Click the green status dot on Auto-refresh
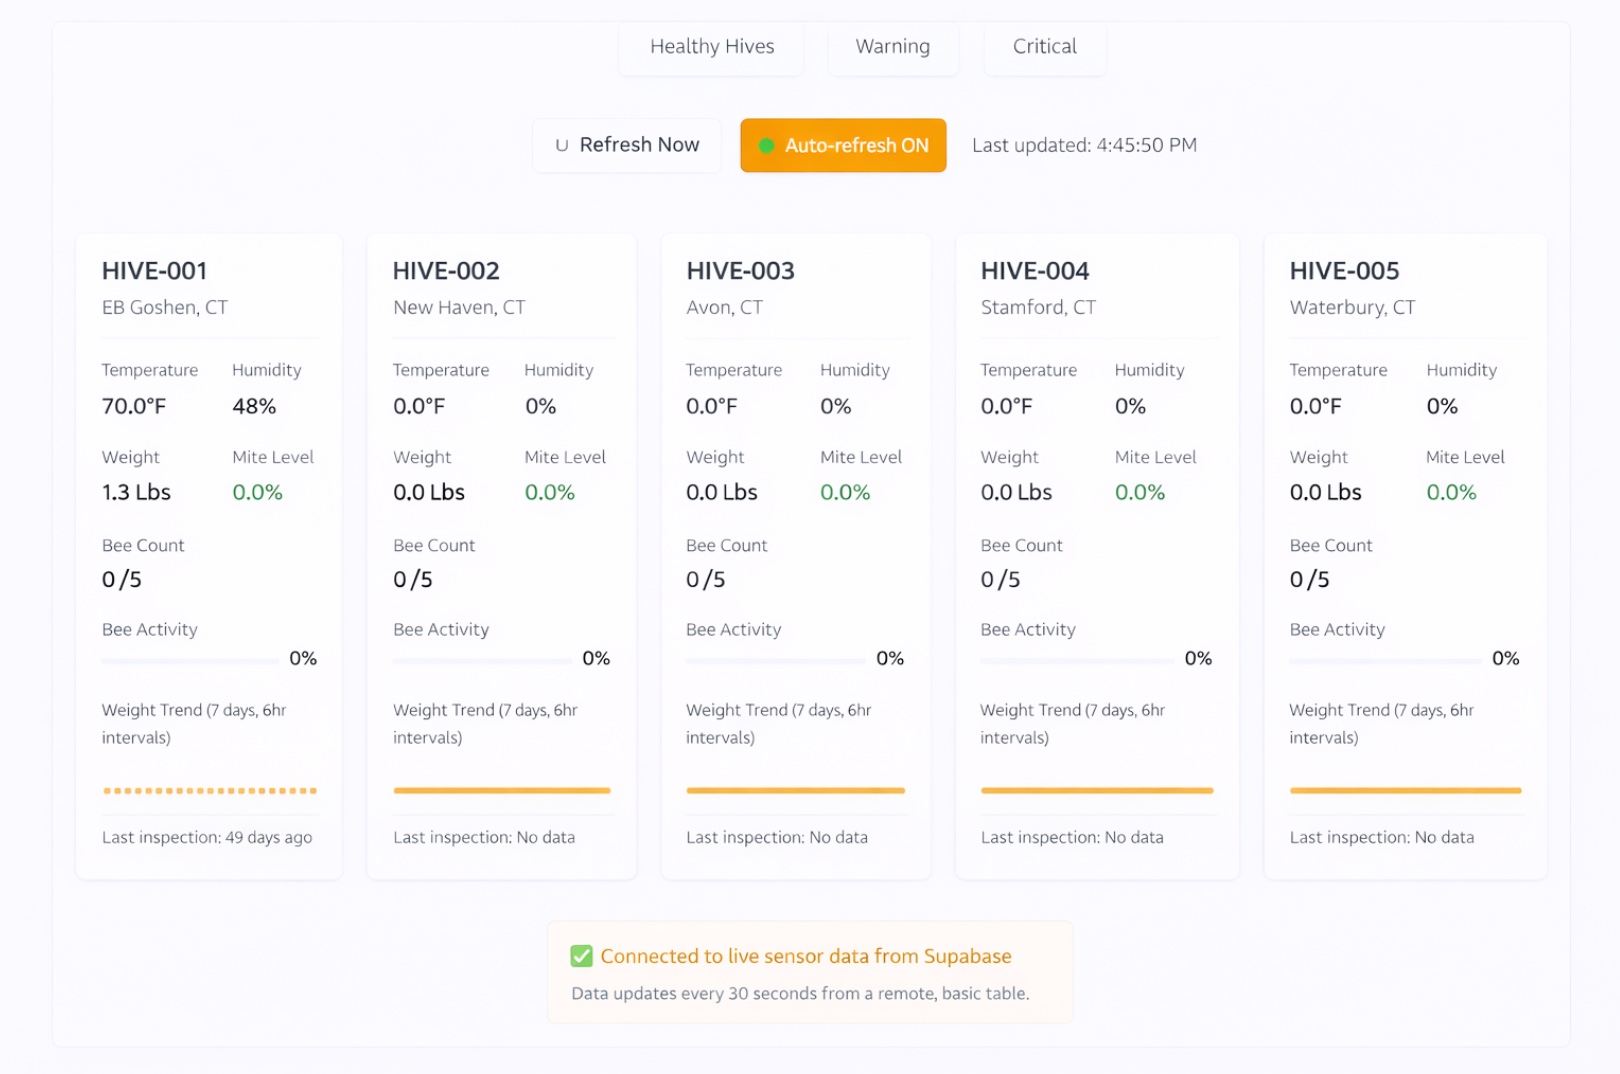Screen dimensions: 1620x1074 pos(766,145)
